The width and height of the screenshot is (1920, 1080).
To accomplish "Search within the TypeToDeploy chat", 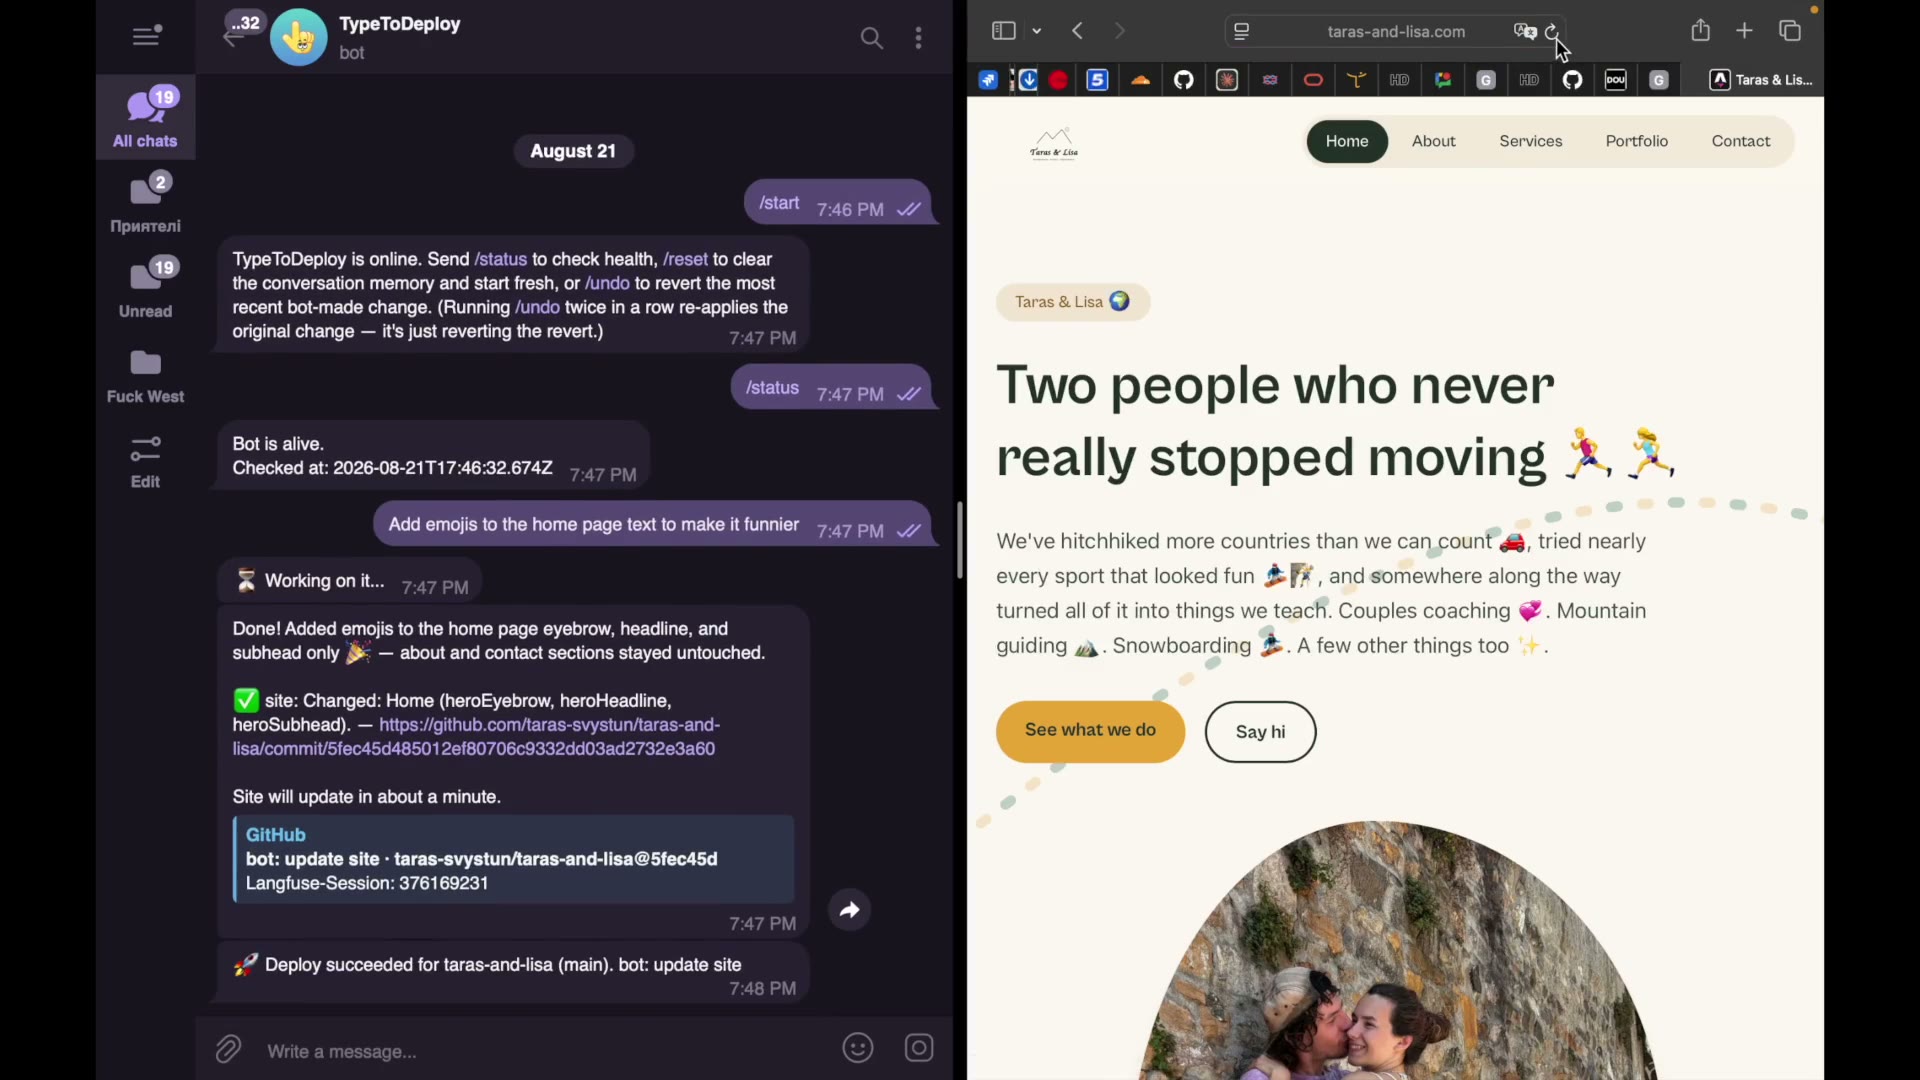I will click(872, 39).
